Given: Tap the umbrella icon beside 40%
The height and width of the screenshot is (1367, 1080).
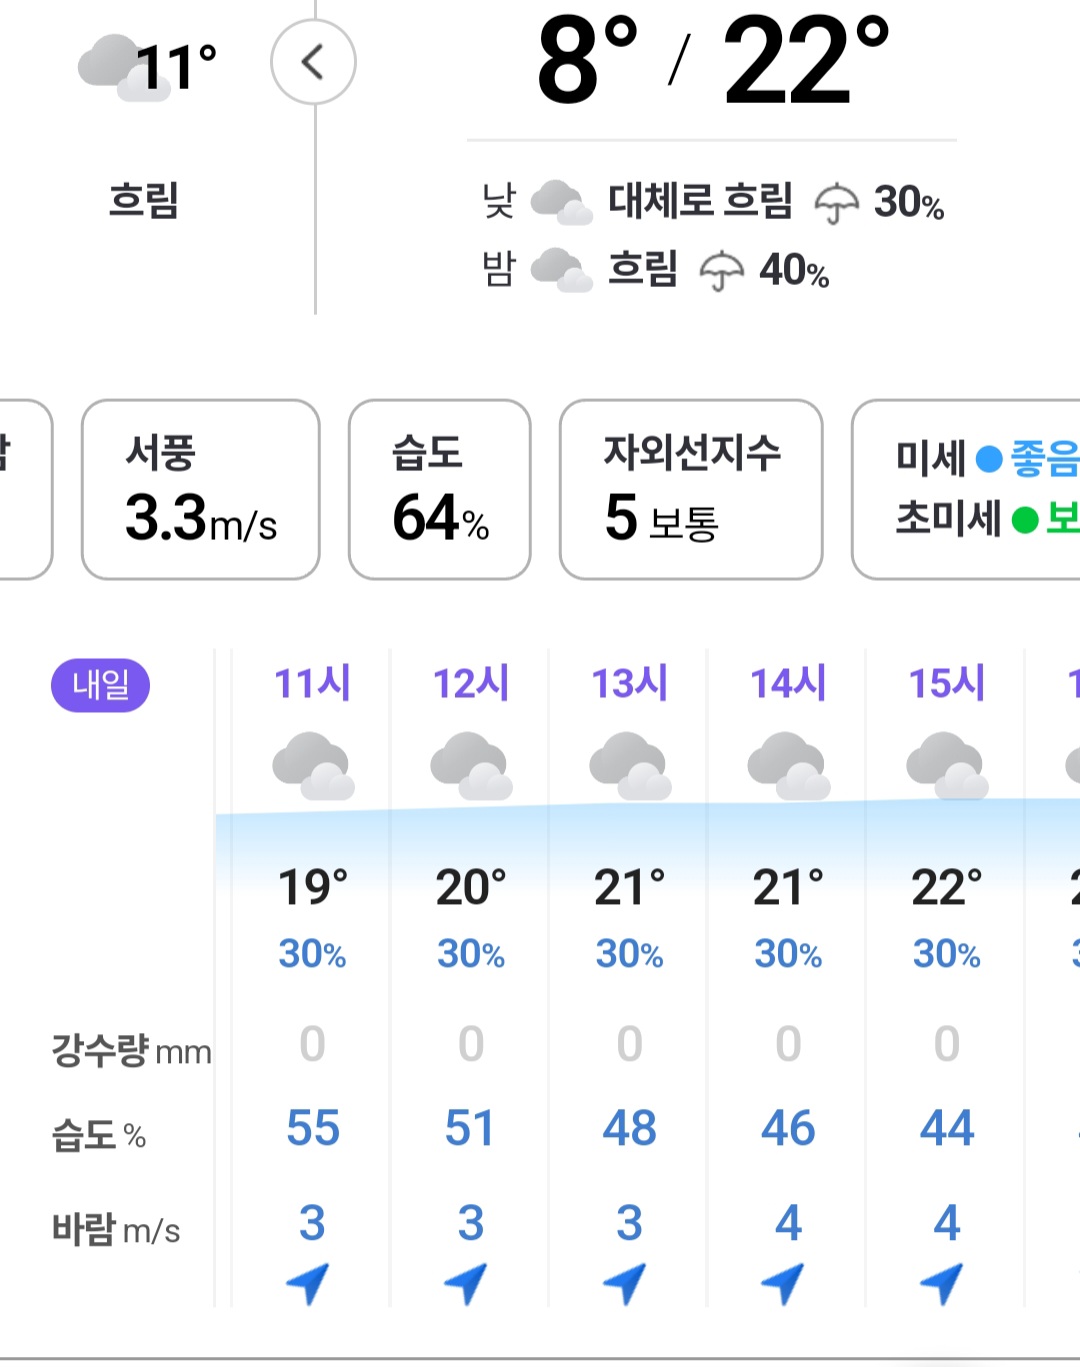Looking at the screenshot, I should tap(721, 271).
